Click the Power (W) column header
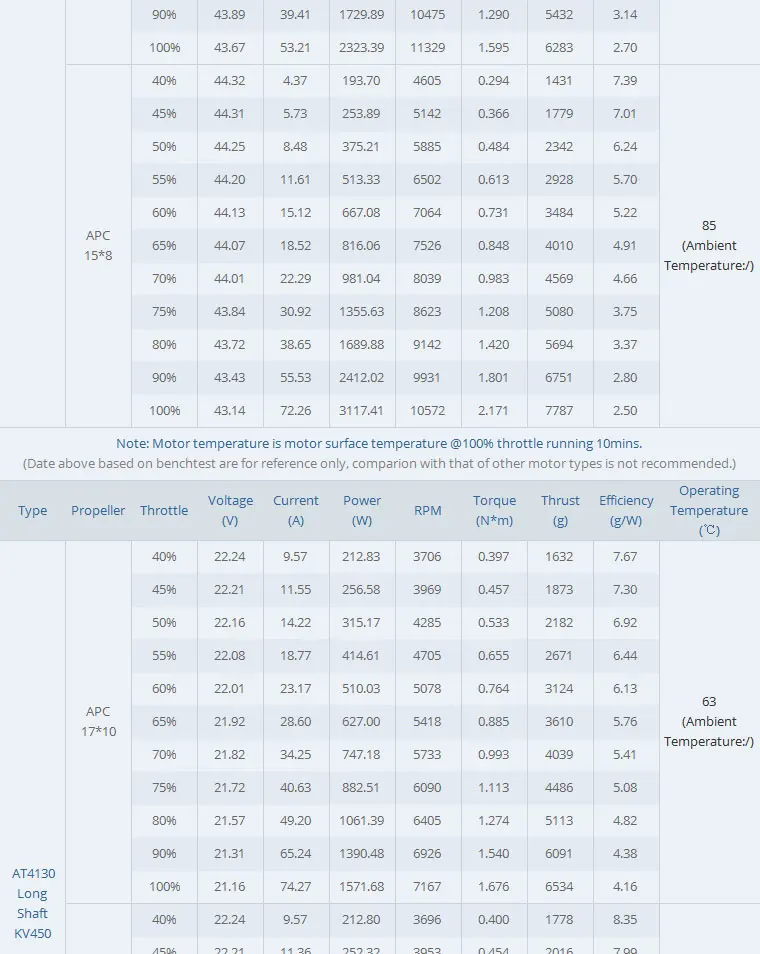 pos(362,510)
